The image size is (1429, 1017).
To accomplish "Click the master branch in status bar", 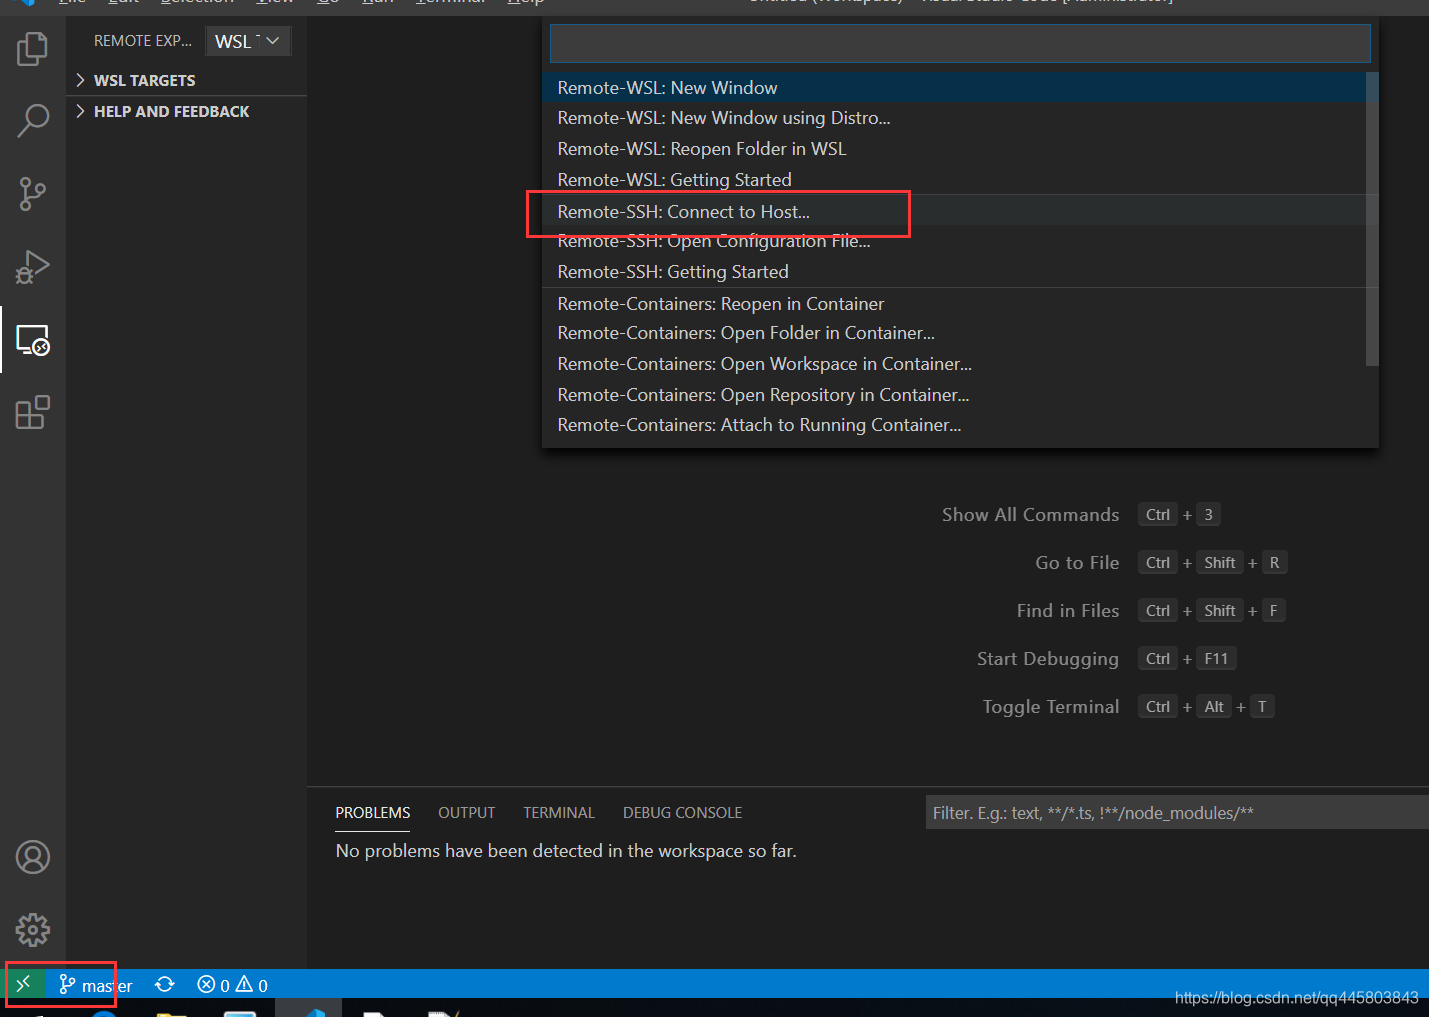I will click(95, 985).
